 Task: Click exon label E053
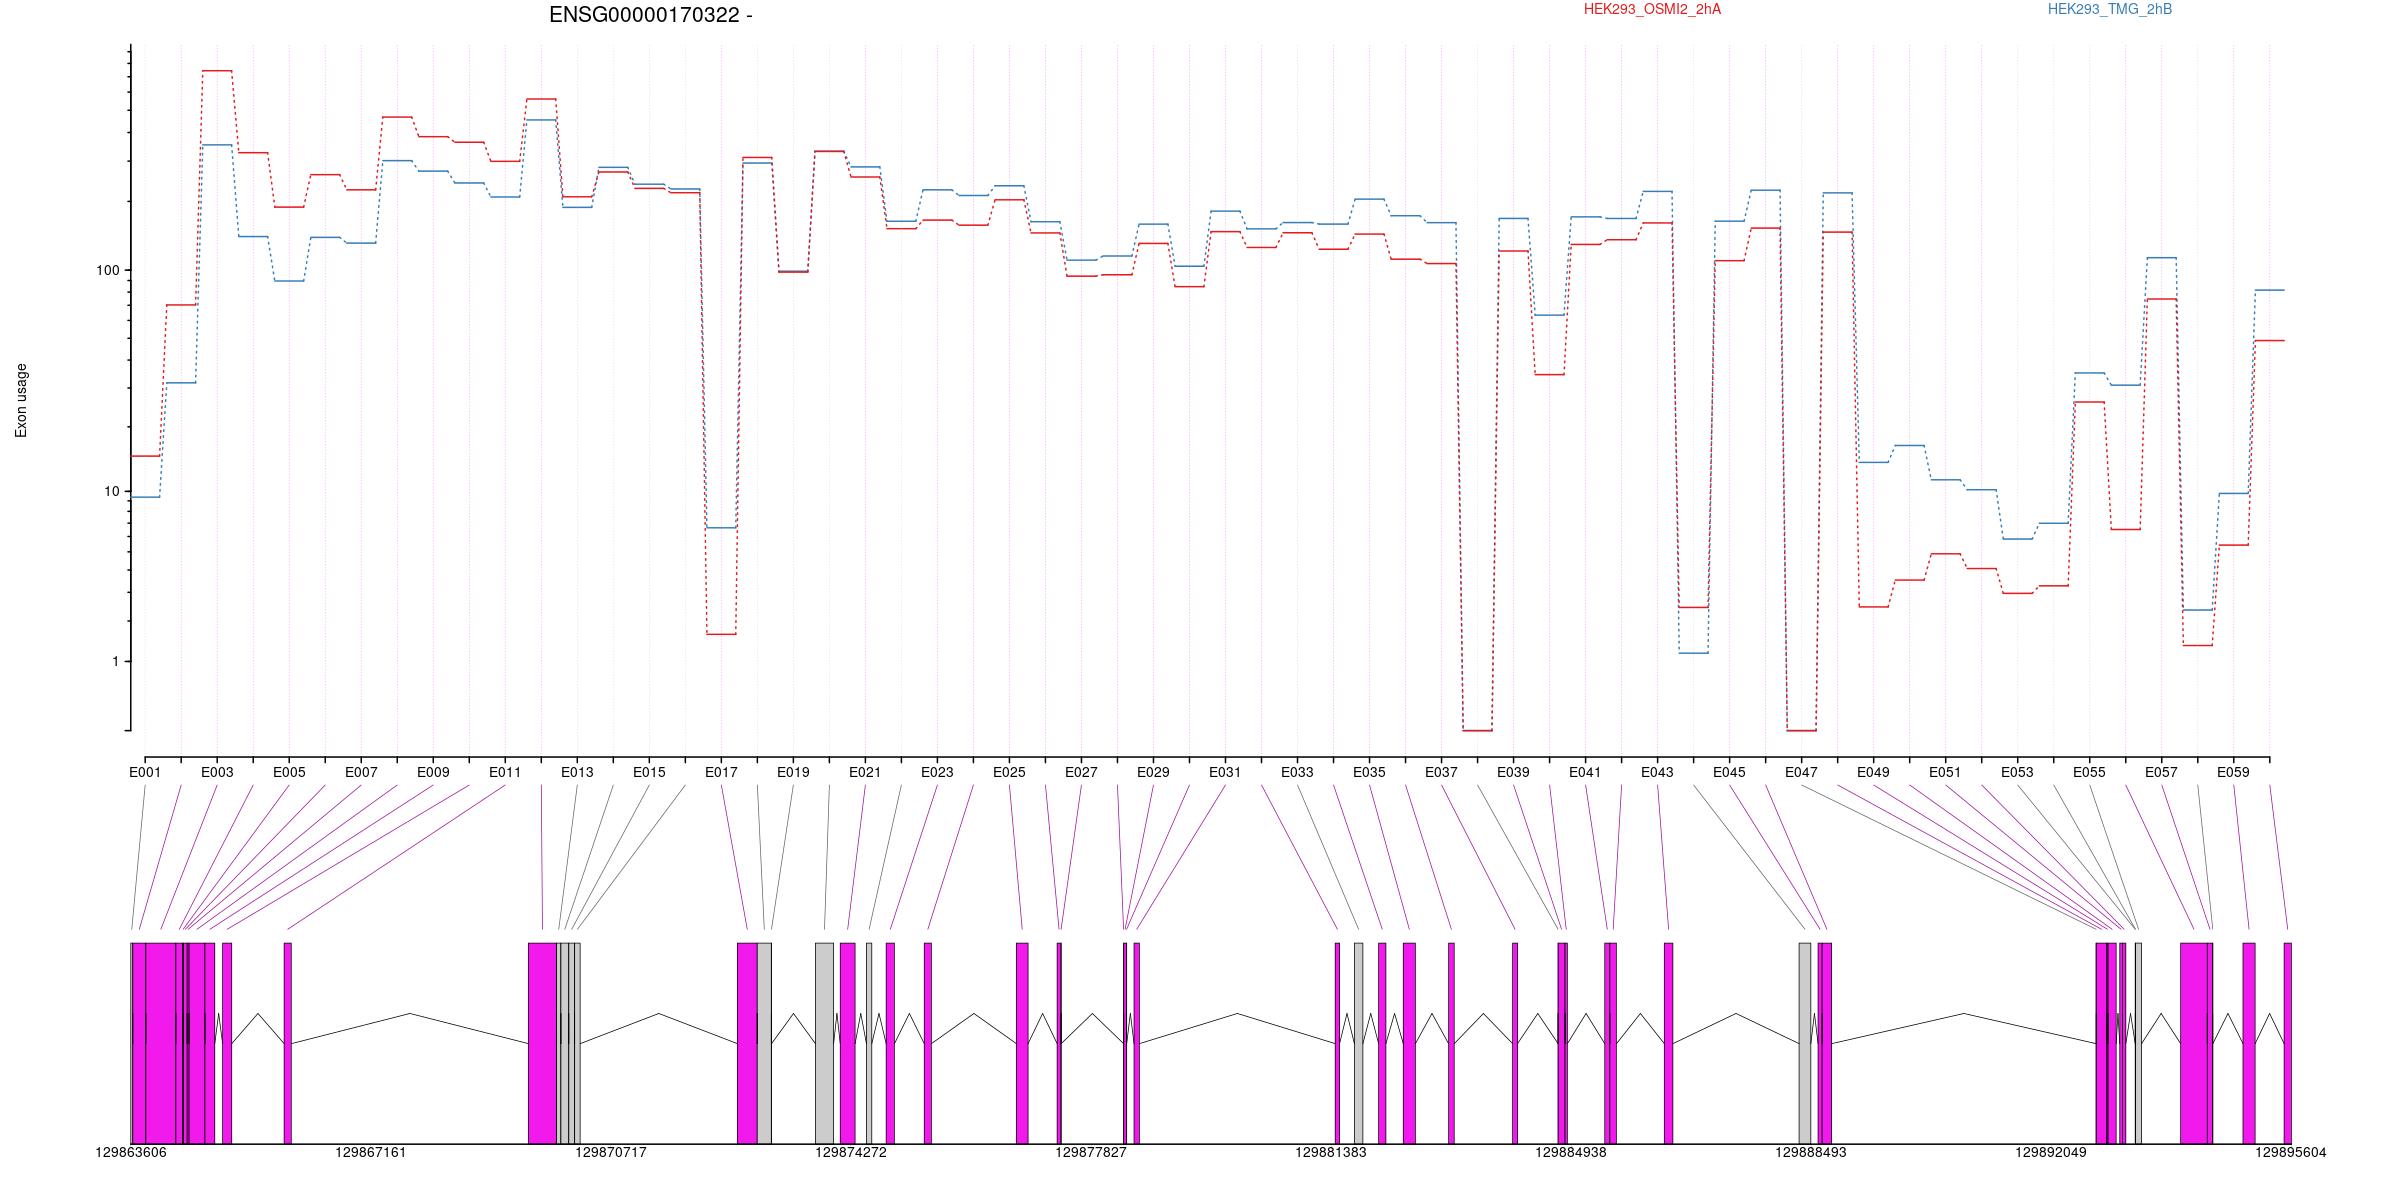pyautogui.click(x=2017, y=772)
